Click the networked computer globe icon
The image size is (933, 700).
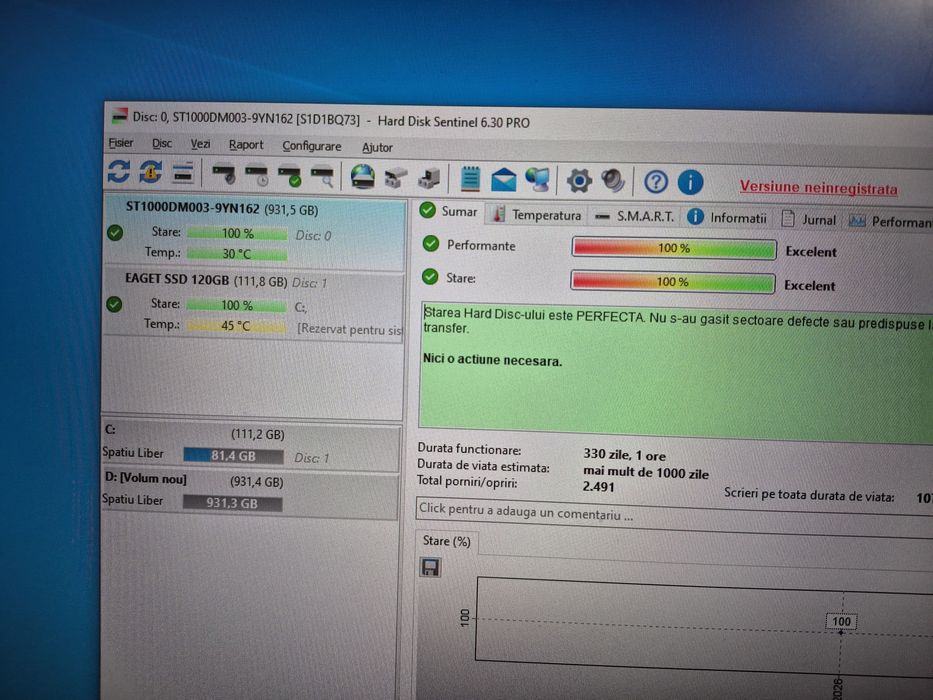[538, 180]
